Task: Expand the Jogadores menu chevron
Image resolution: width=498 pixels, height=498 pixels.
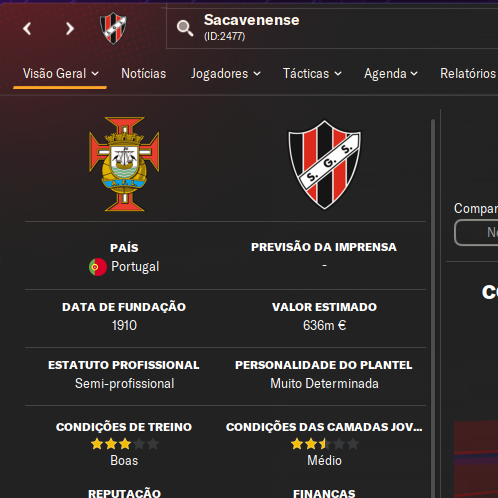Action: [x=257, y=74]
